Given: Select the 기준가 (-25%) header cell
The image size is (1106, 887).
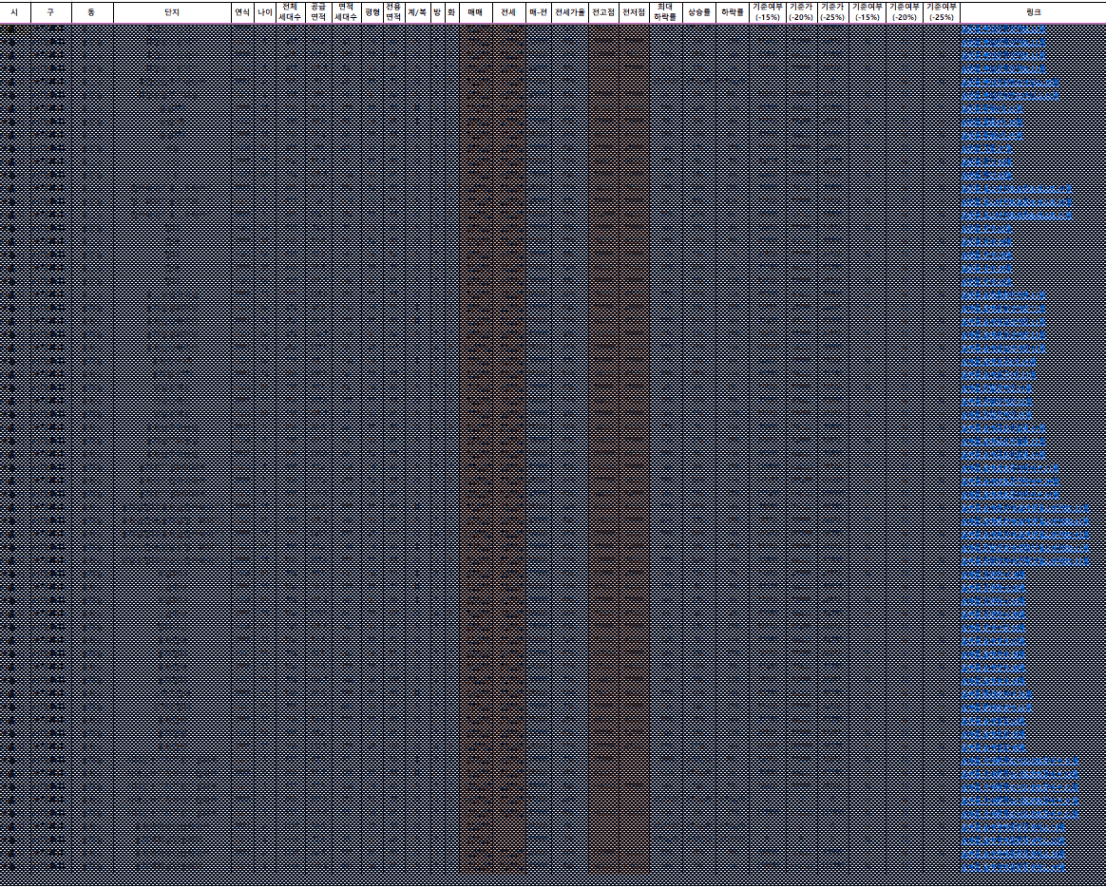Looking at the screenshot, I should coord(833,12).
